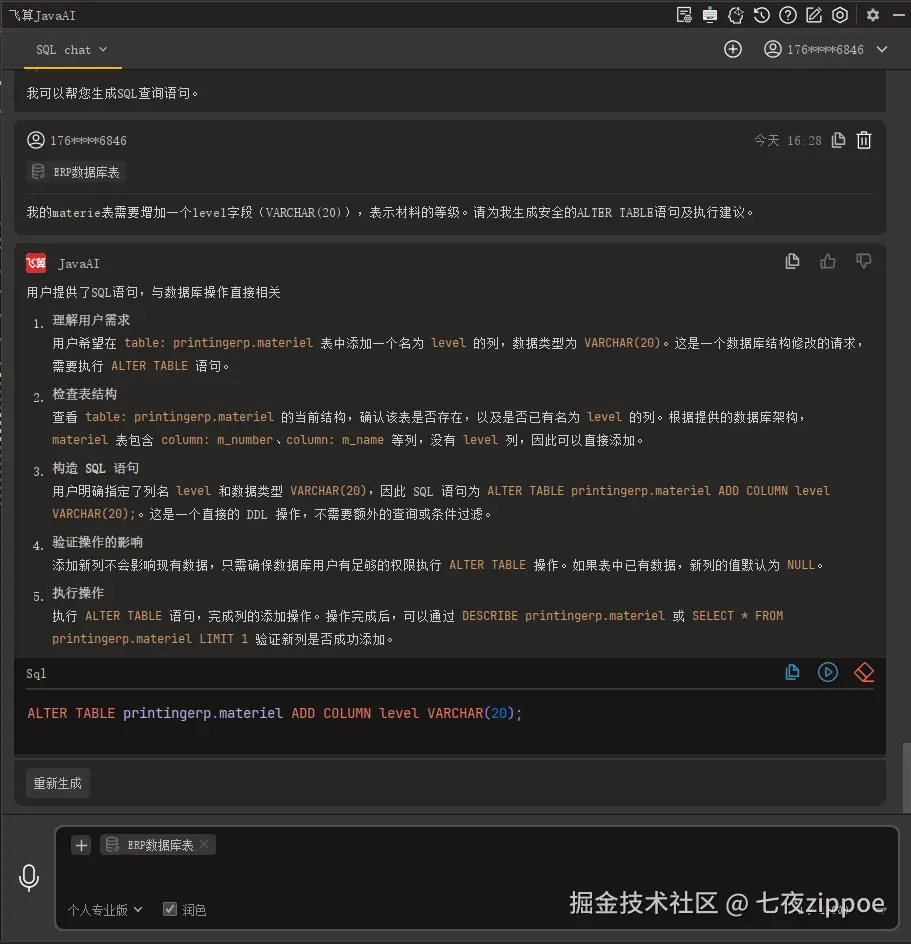Open the gear options icon
The height and width of the screenshot is (944, 911).
point(872,15)
